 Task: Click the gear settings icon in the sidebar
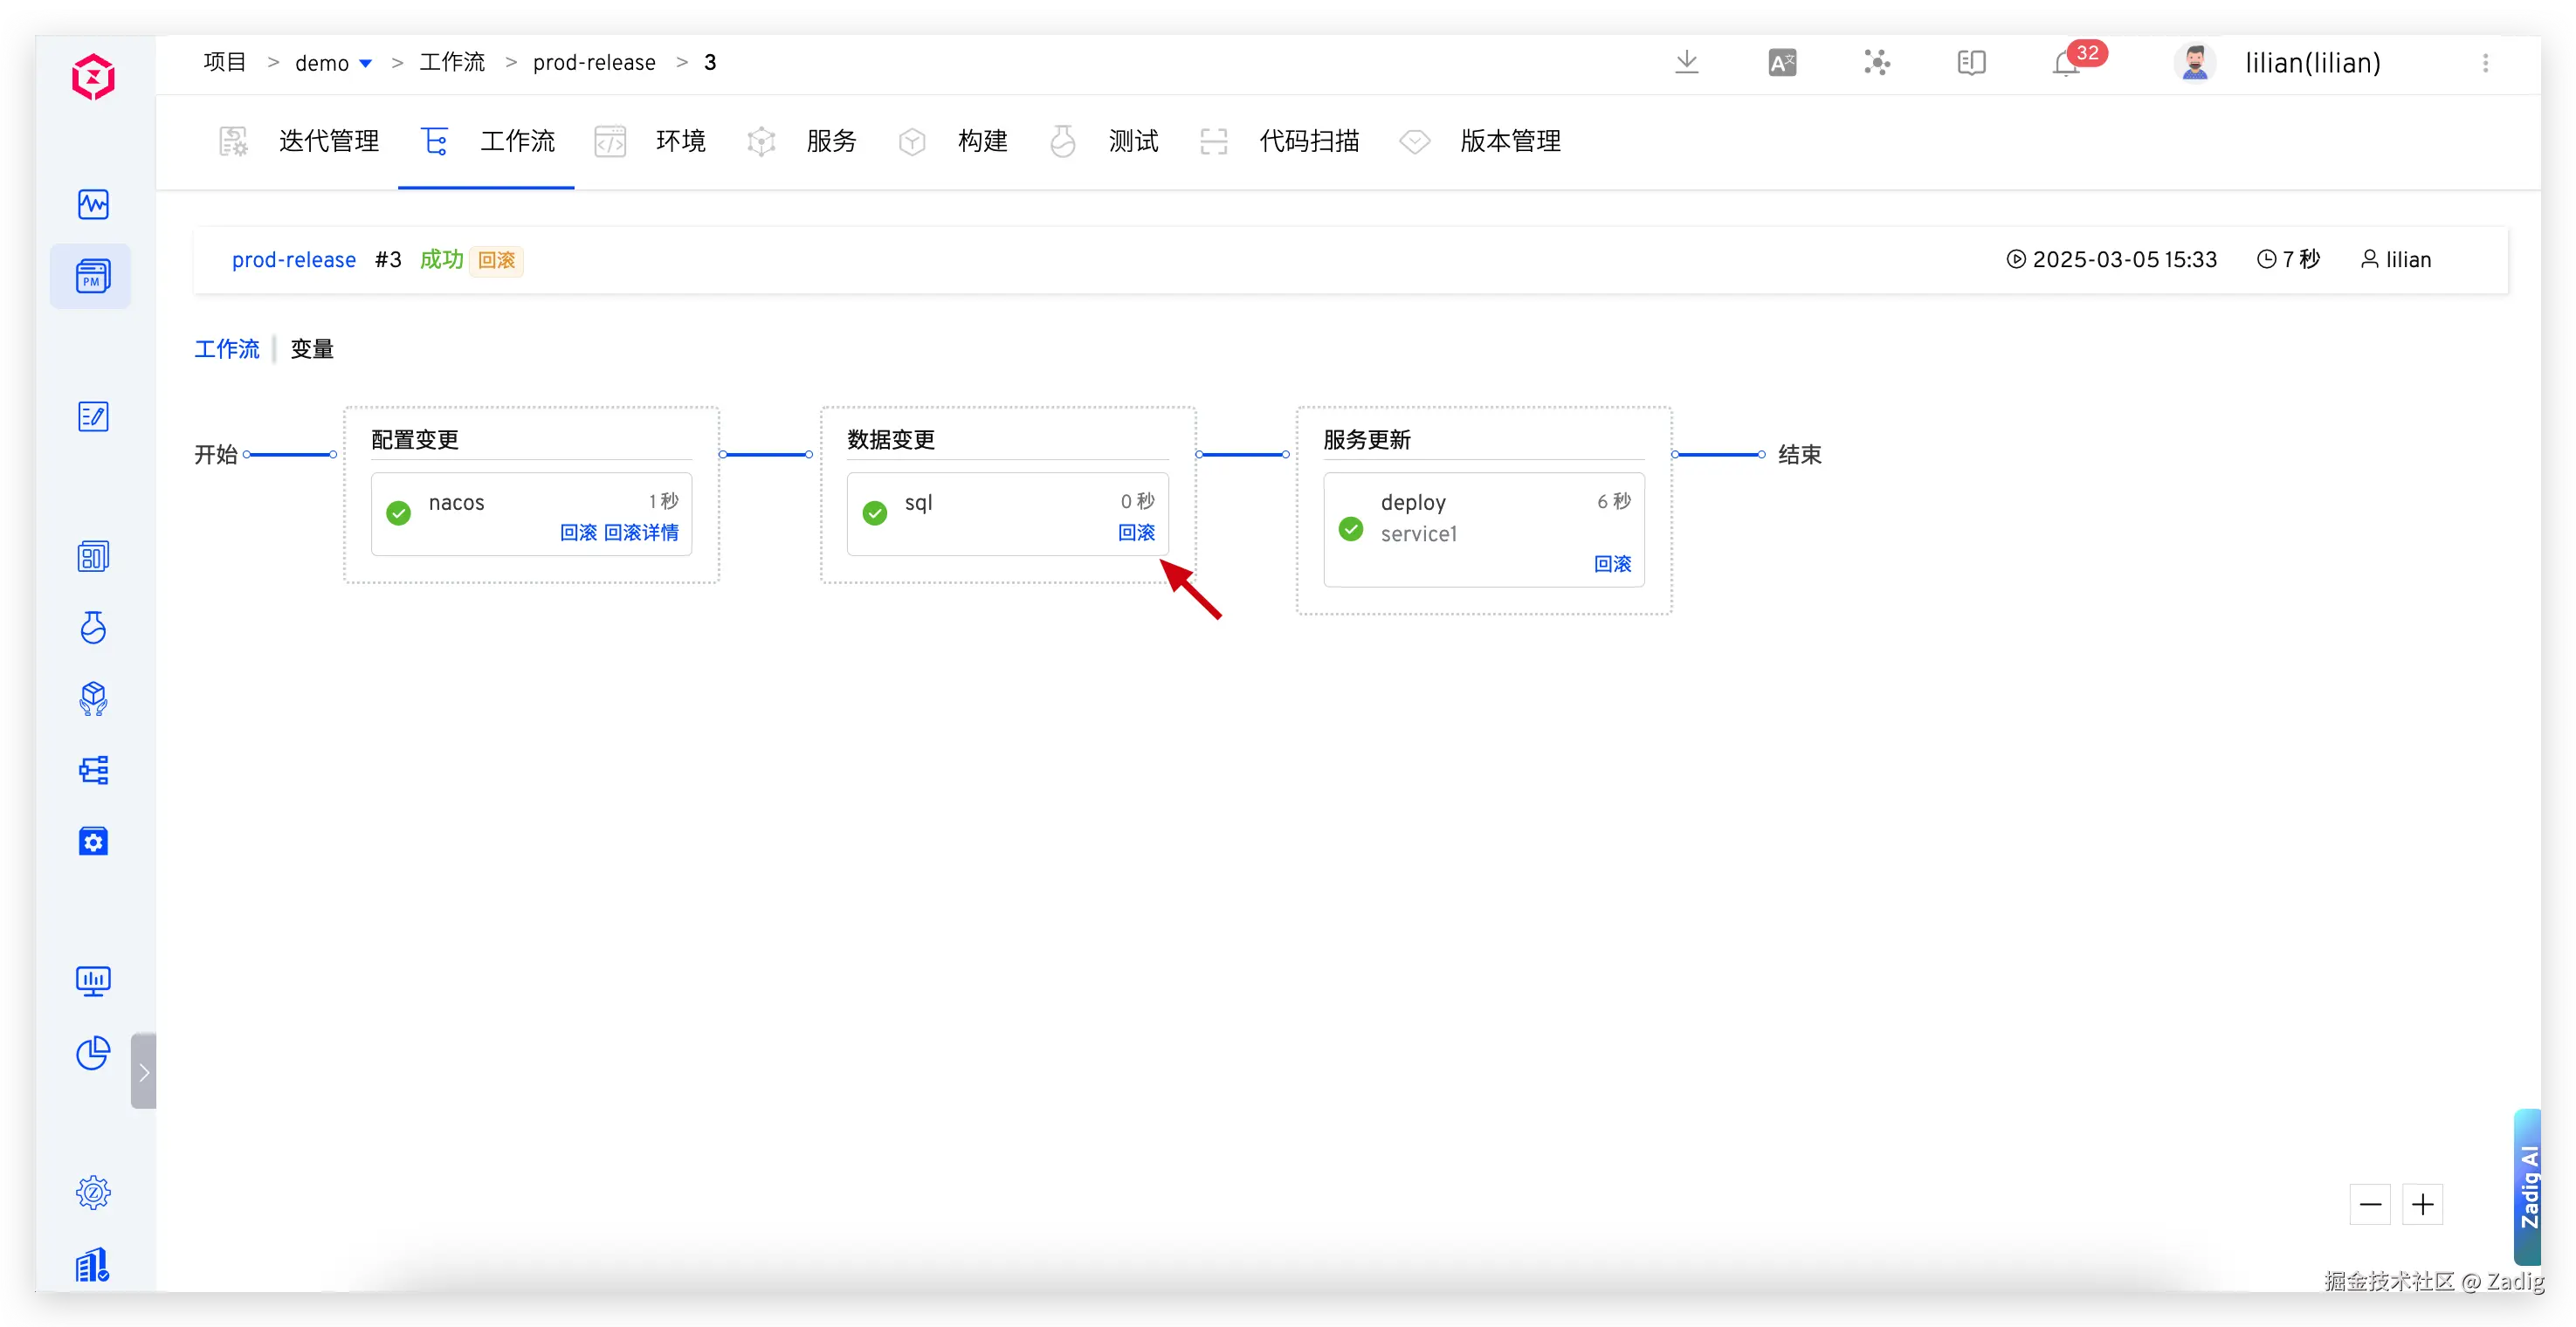point(93,1192)
